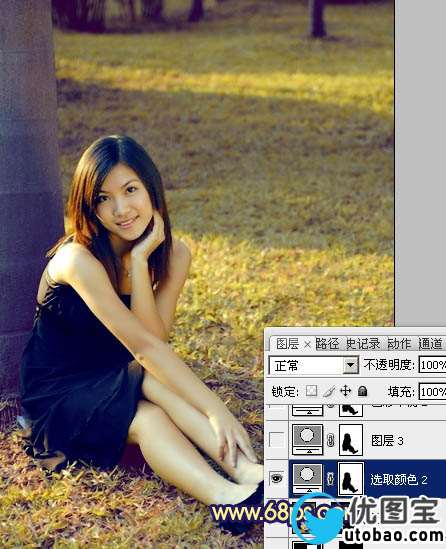Open the 动作 panel tab
This screenshot has width=446, height=549.
pyautogui.click(x=399, y=344)
